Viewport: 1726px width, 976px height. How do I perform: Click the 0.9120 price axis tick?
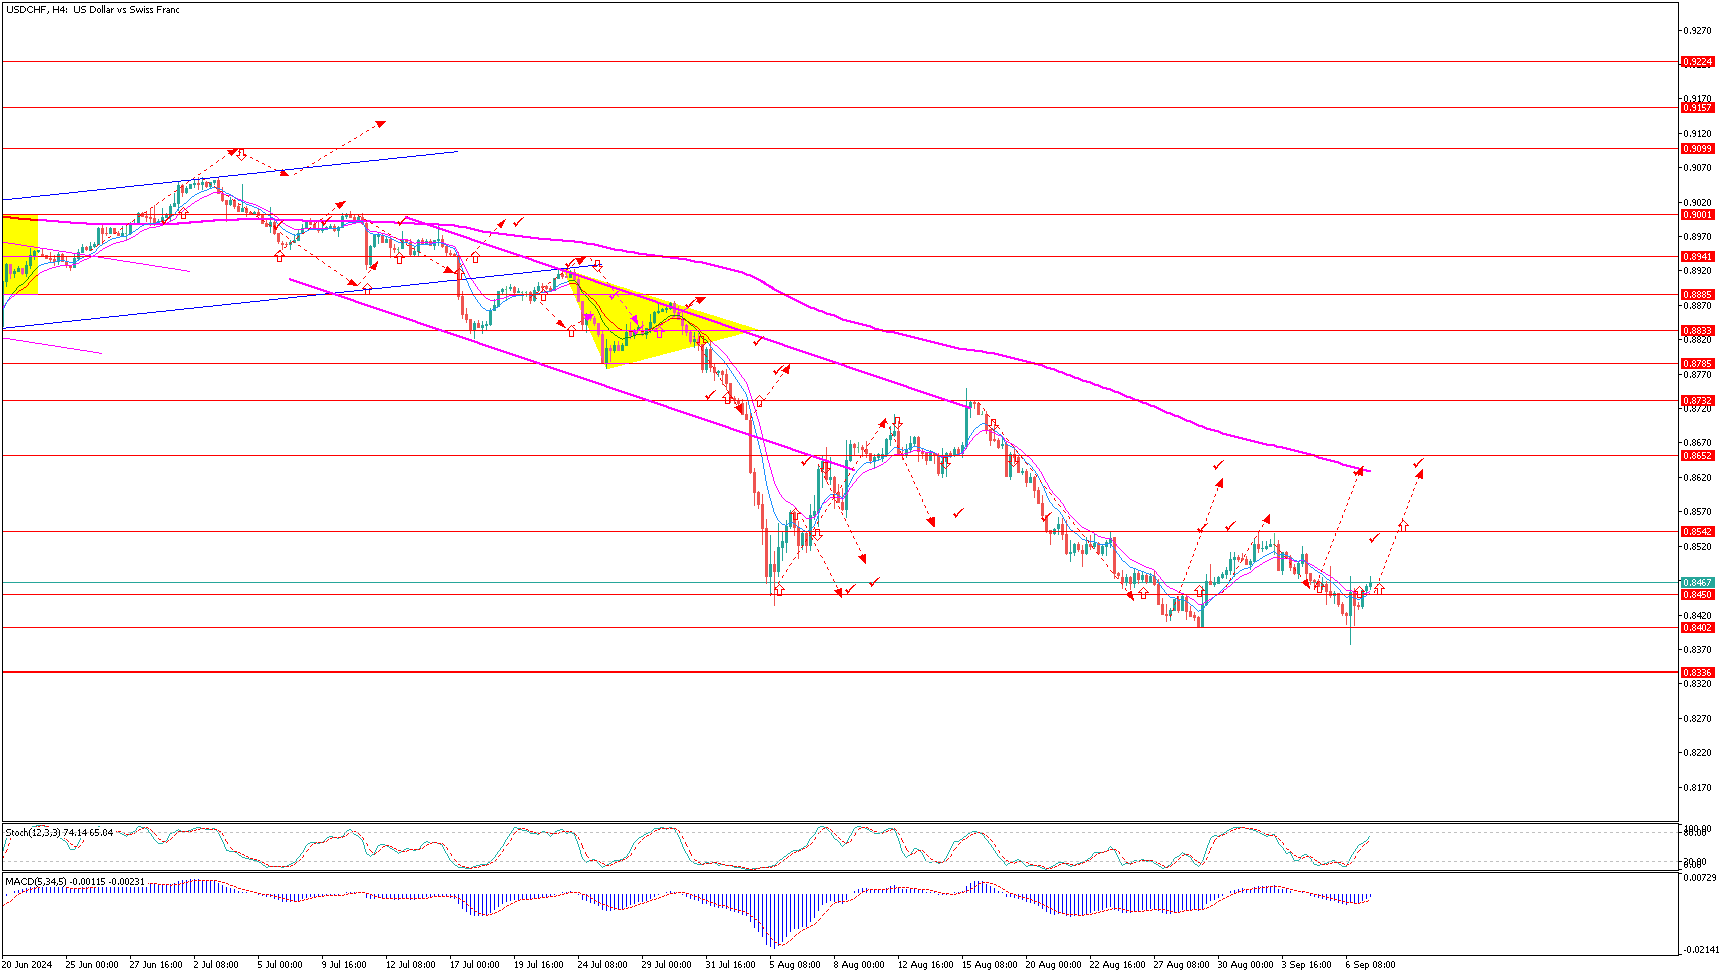(1697, 133)
